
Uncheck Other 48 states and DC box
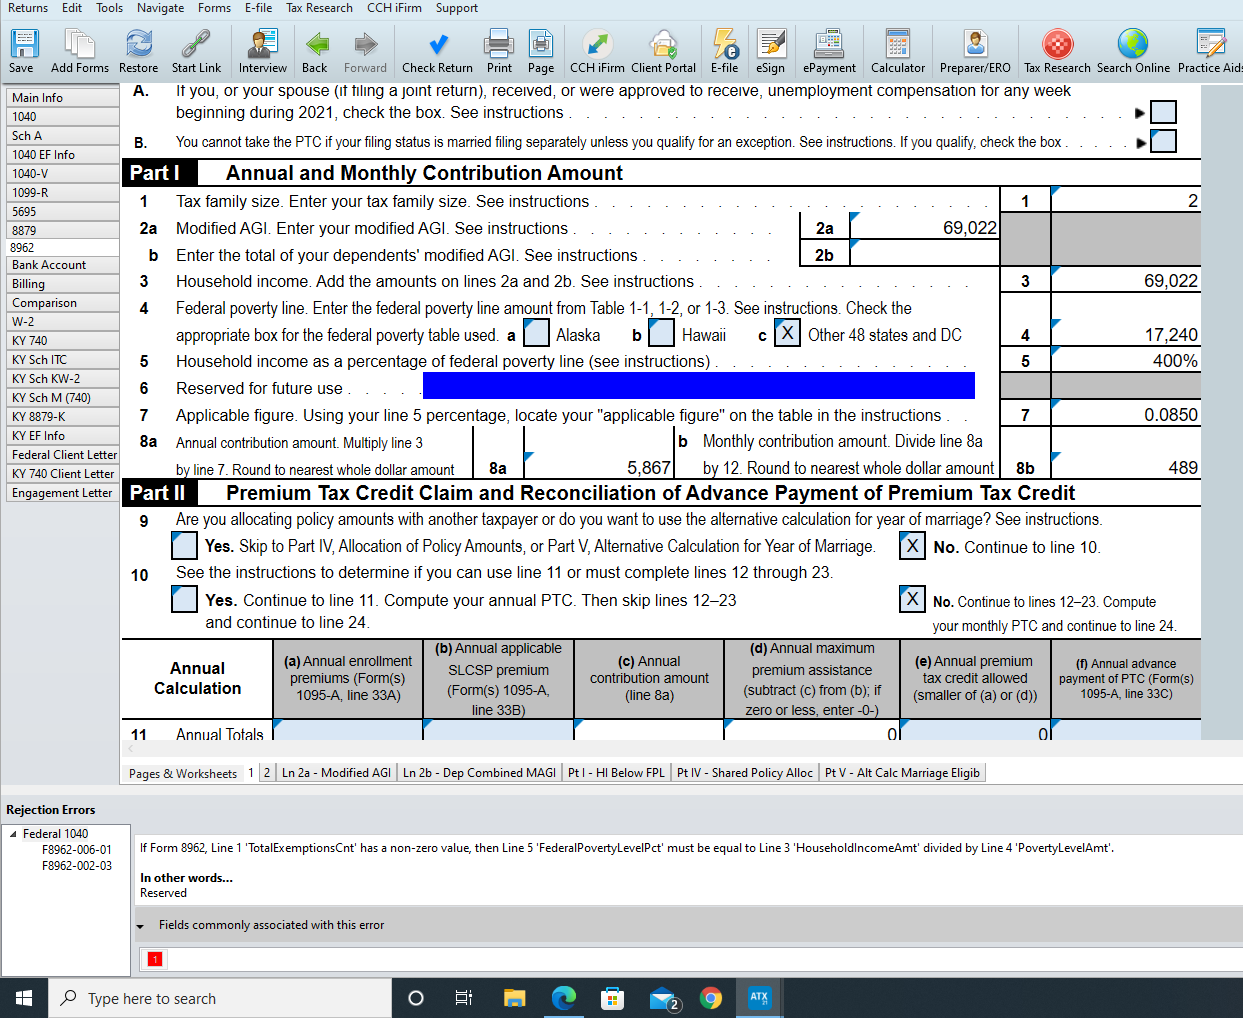[x=788, y=333]
